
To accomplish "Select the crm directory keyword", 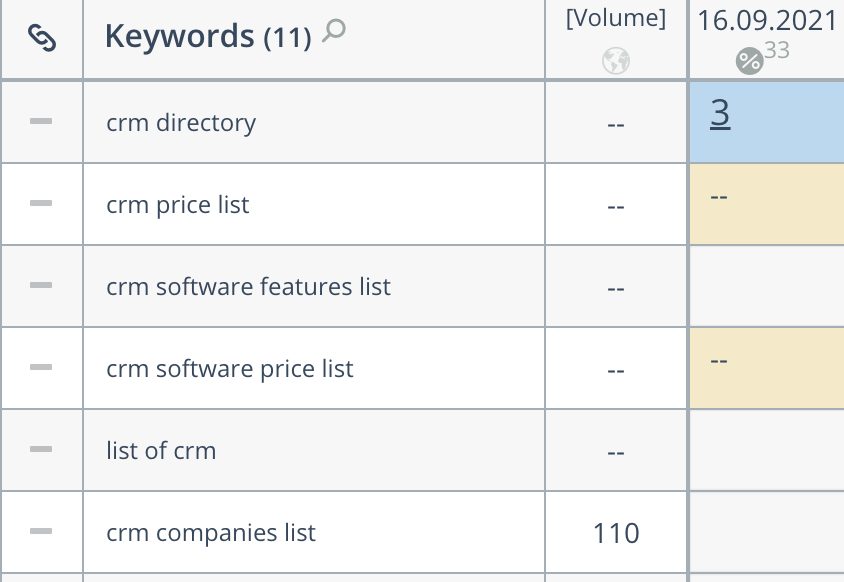I will click(181, 123).
